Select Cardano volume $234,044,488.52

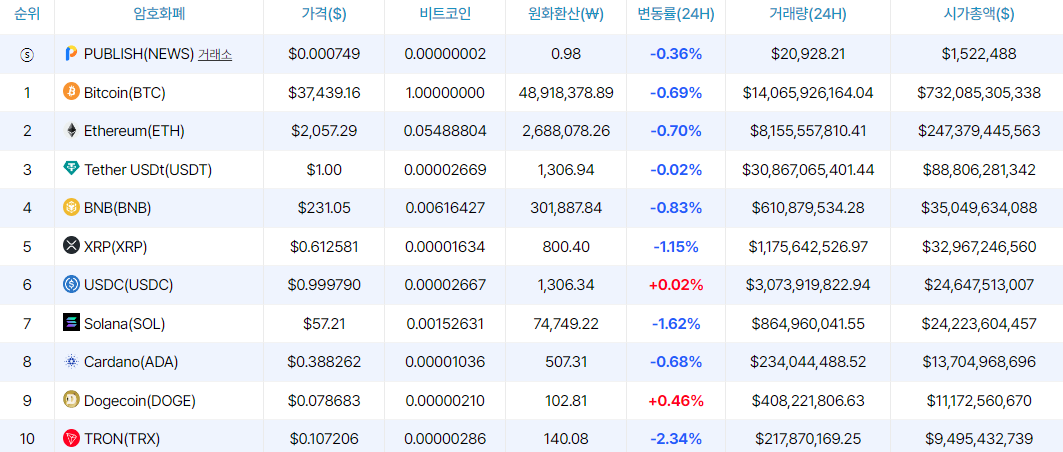pos(808,363)
